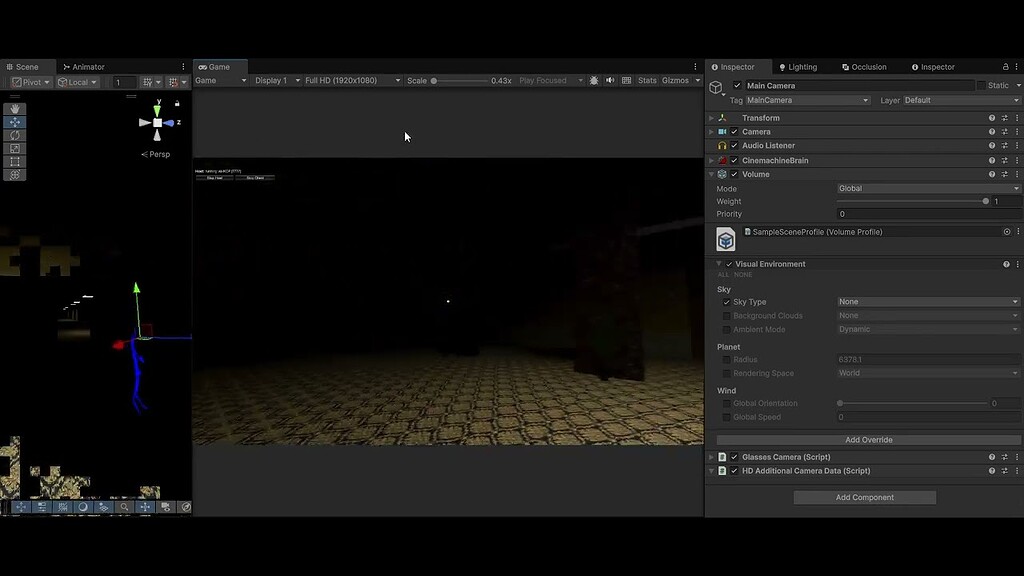Click the Camera component icon in the Inspector
1024x576 pixels.
point(722,131)
